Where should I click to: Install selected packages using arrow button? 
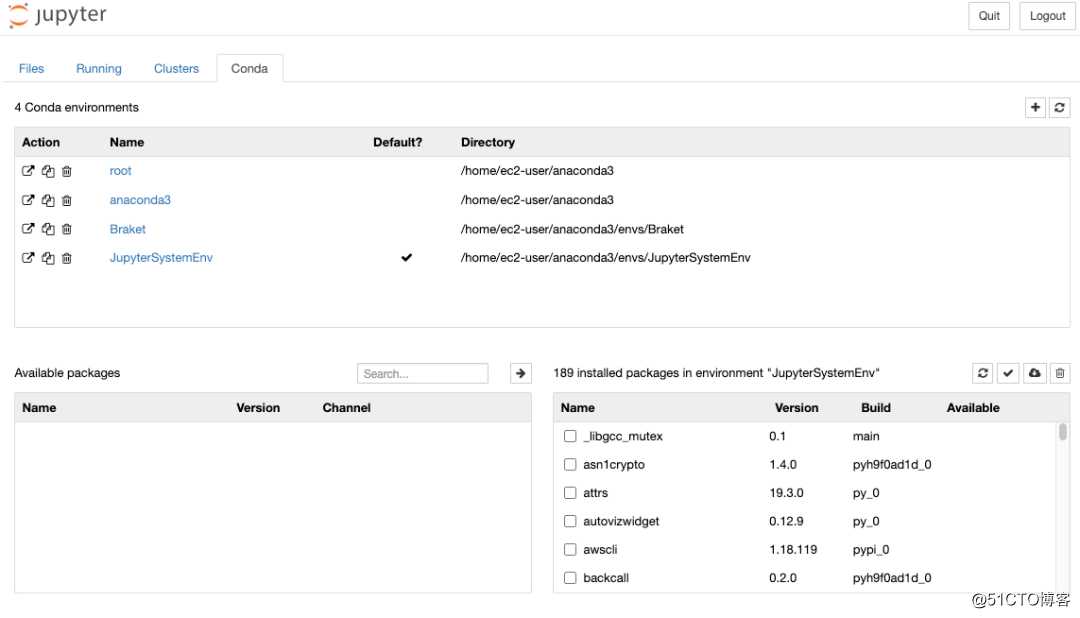pyautogui.click(x=521, y=373)
